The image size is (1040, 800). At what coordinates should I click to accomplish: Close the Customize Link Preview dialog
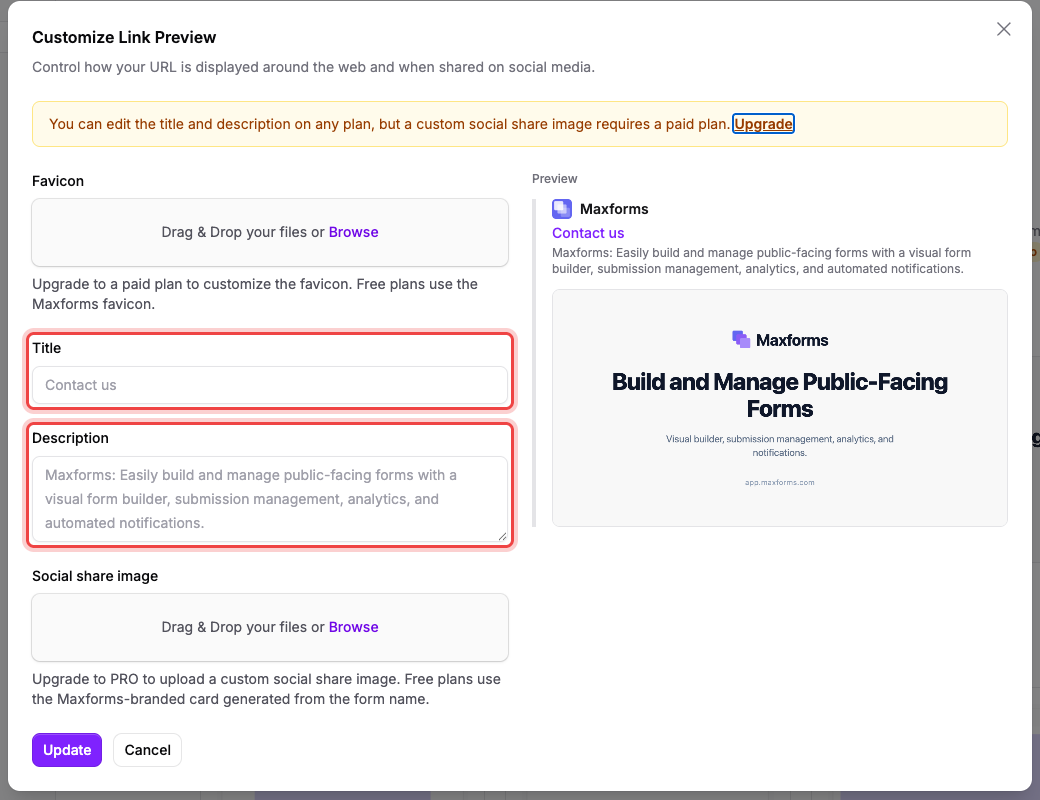click(1004, 29)
